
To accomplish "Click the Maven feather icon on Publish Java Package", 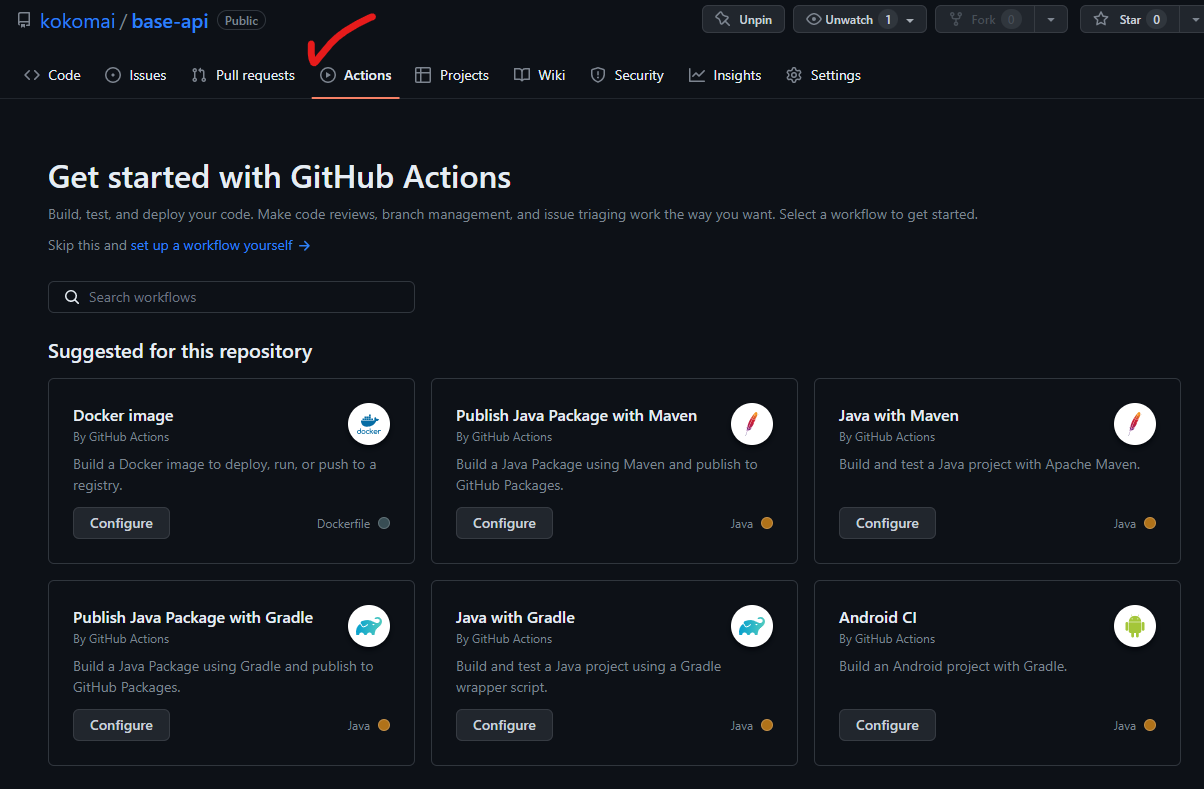I will pos(752,424).
